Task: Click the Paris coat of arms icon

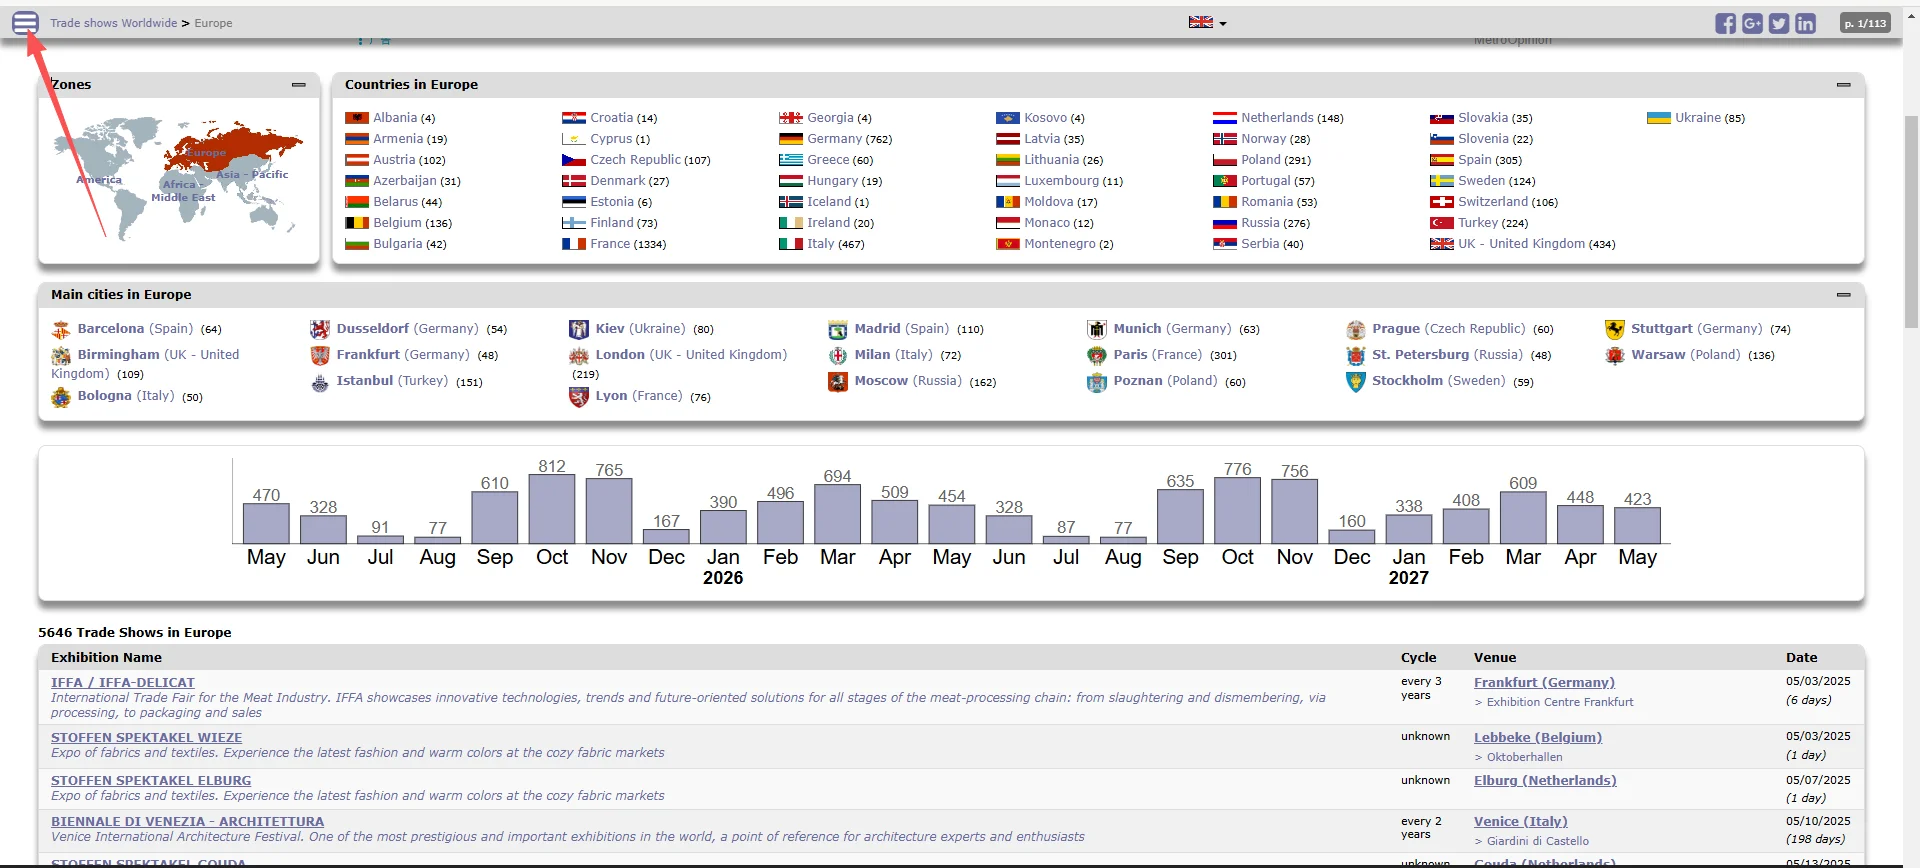Action: 1097,356
